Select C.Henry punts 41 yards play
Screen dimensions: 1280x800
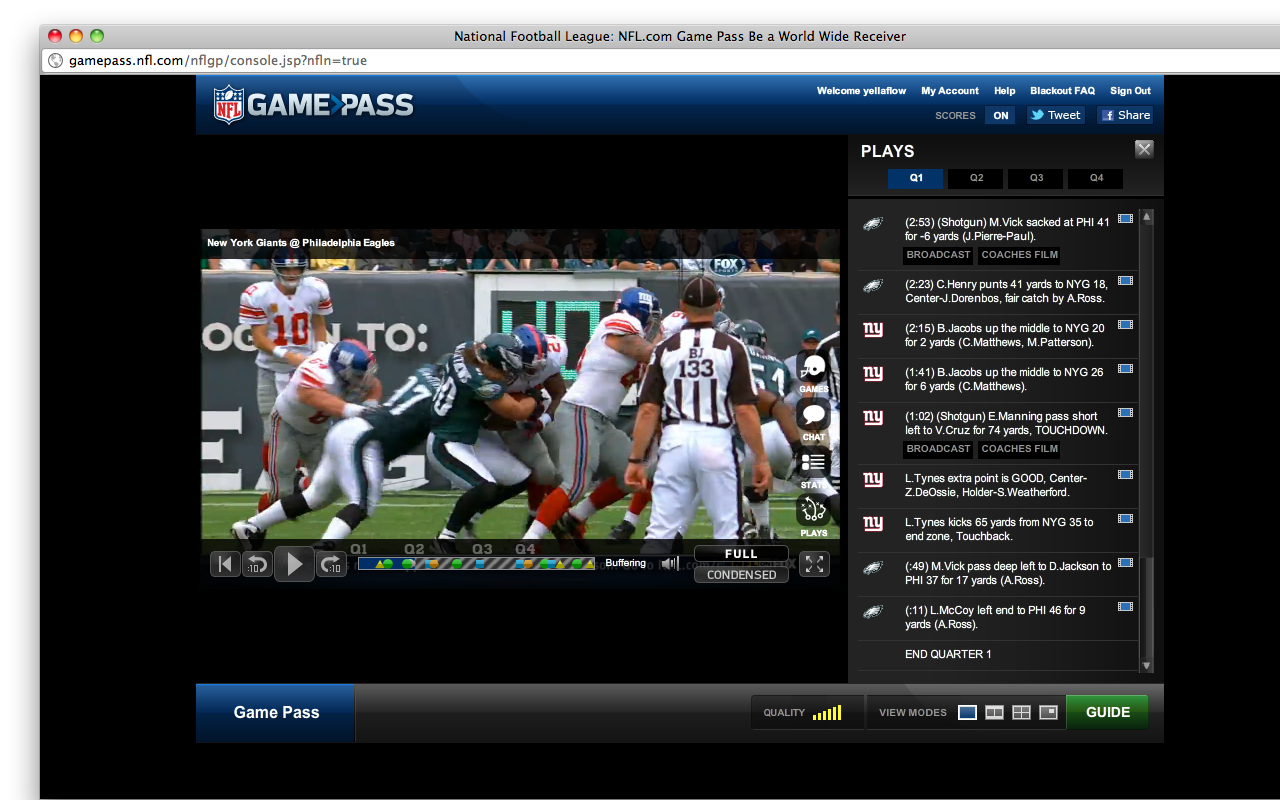998,292
